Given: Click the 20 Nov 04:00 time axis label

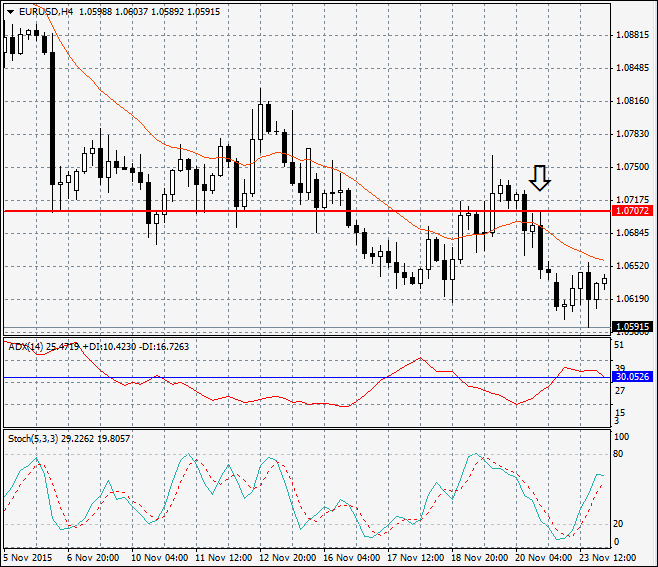Looking at the screenshot, I should 543,558.
